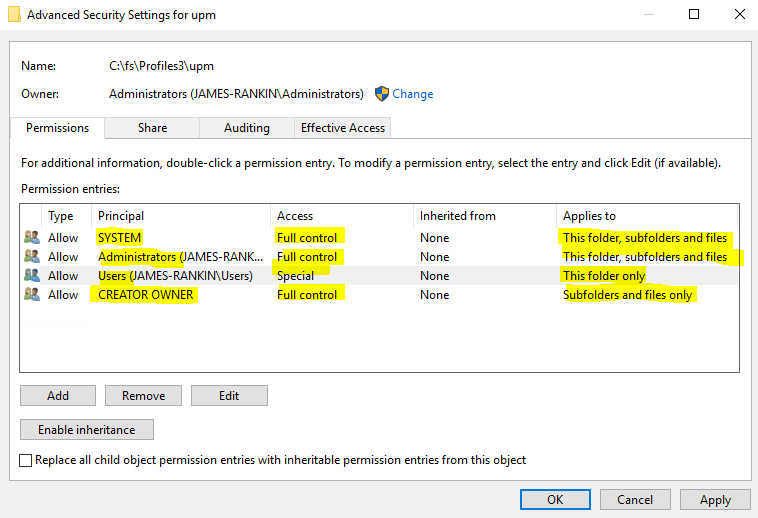This screenshot has height=518, width=758.
Task: Click the user icon beside Users entry
Action: (32, 276)
